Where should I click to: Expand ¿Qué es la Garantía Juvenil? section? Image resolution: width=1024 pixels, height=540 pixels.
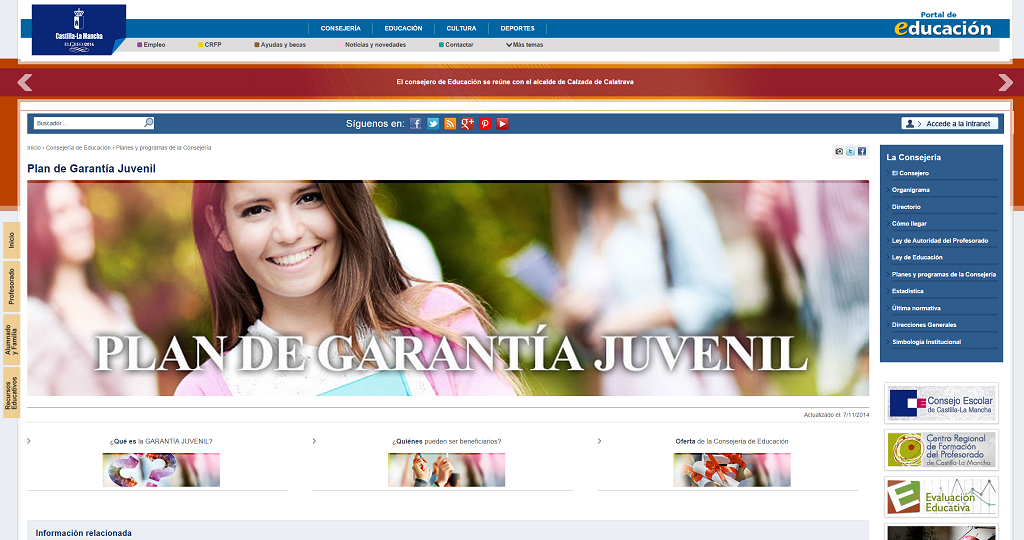[x=161, y=441]
